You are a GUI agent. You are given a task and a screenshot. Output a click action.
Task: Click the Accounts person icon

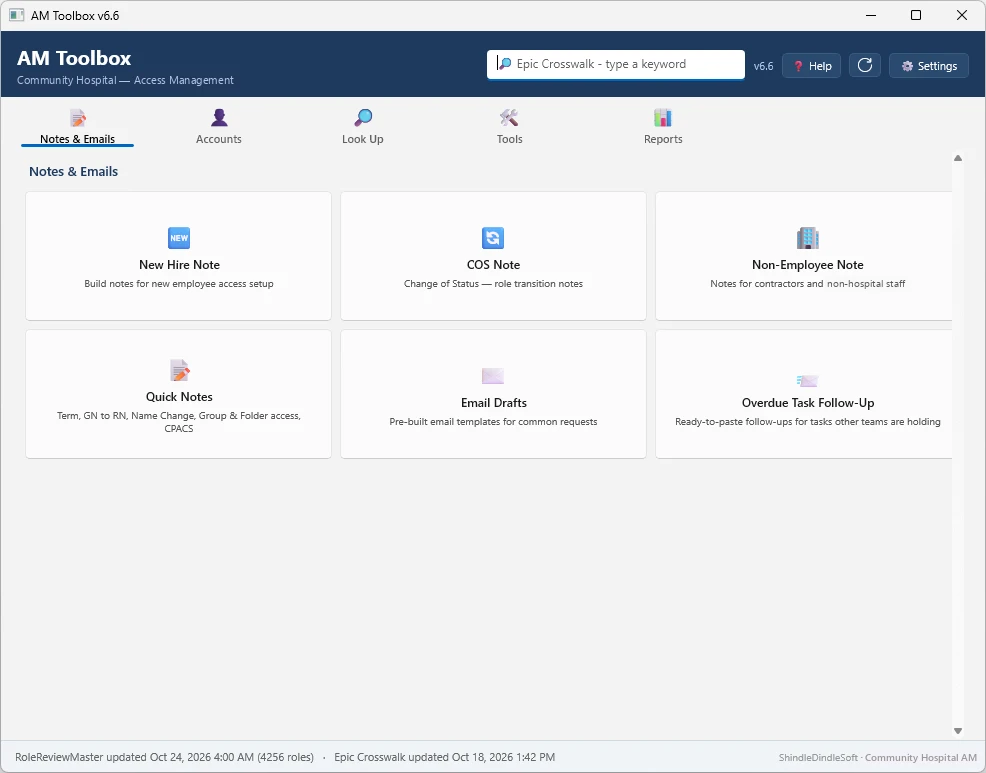219,118
